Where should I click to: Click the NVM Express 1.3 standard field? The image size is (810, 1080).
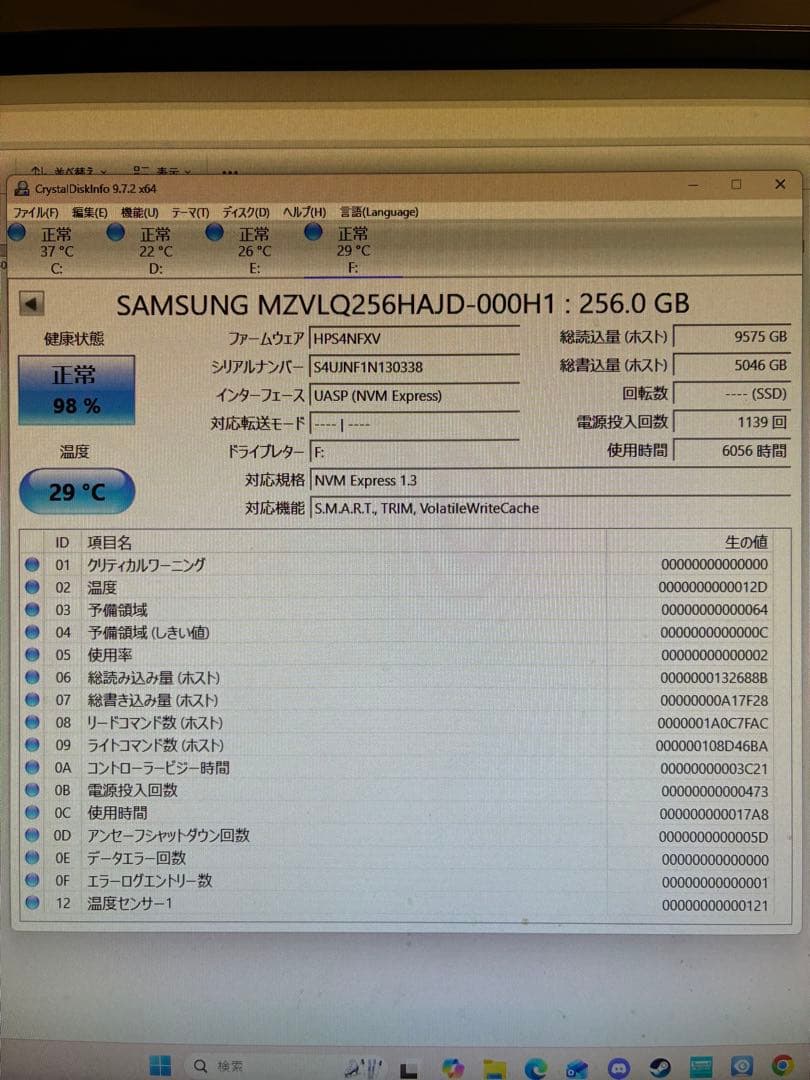coord(550,480)
